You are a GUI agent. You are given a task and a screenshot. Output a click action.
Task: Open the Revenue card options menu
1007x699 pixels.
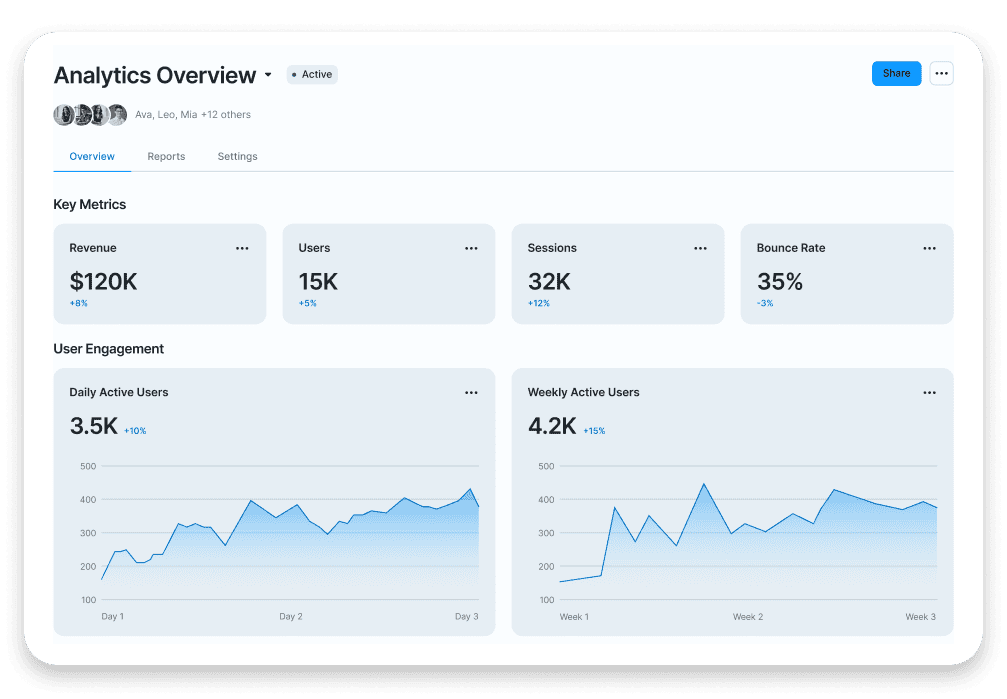pos(242,248)
